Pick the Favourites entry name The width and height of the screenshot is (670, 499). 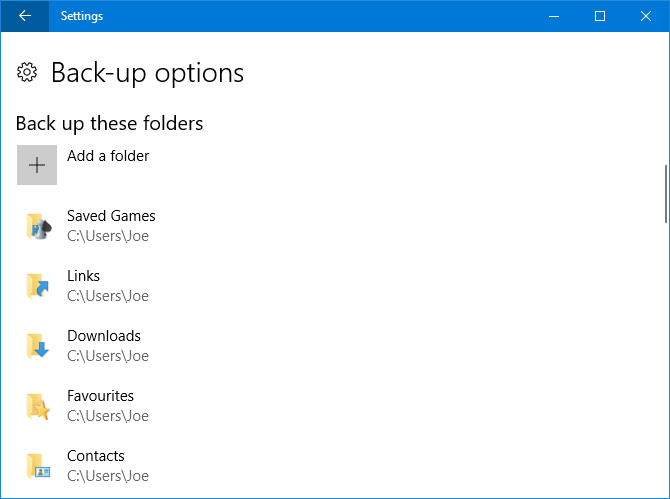pos(100,396)
